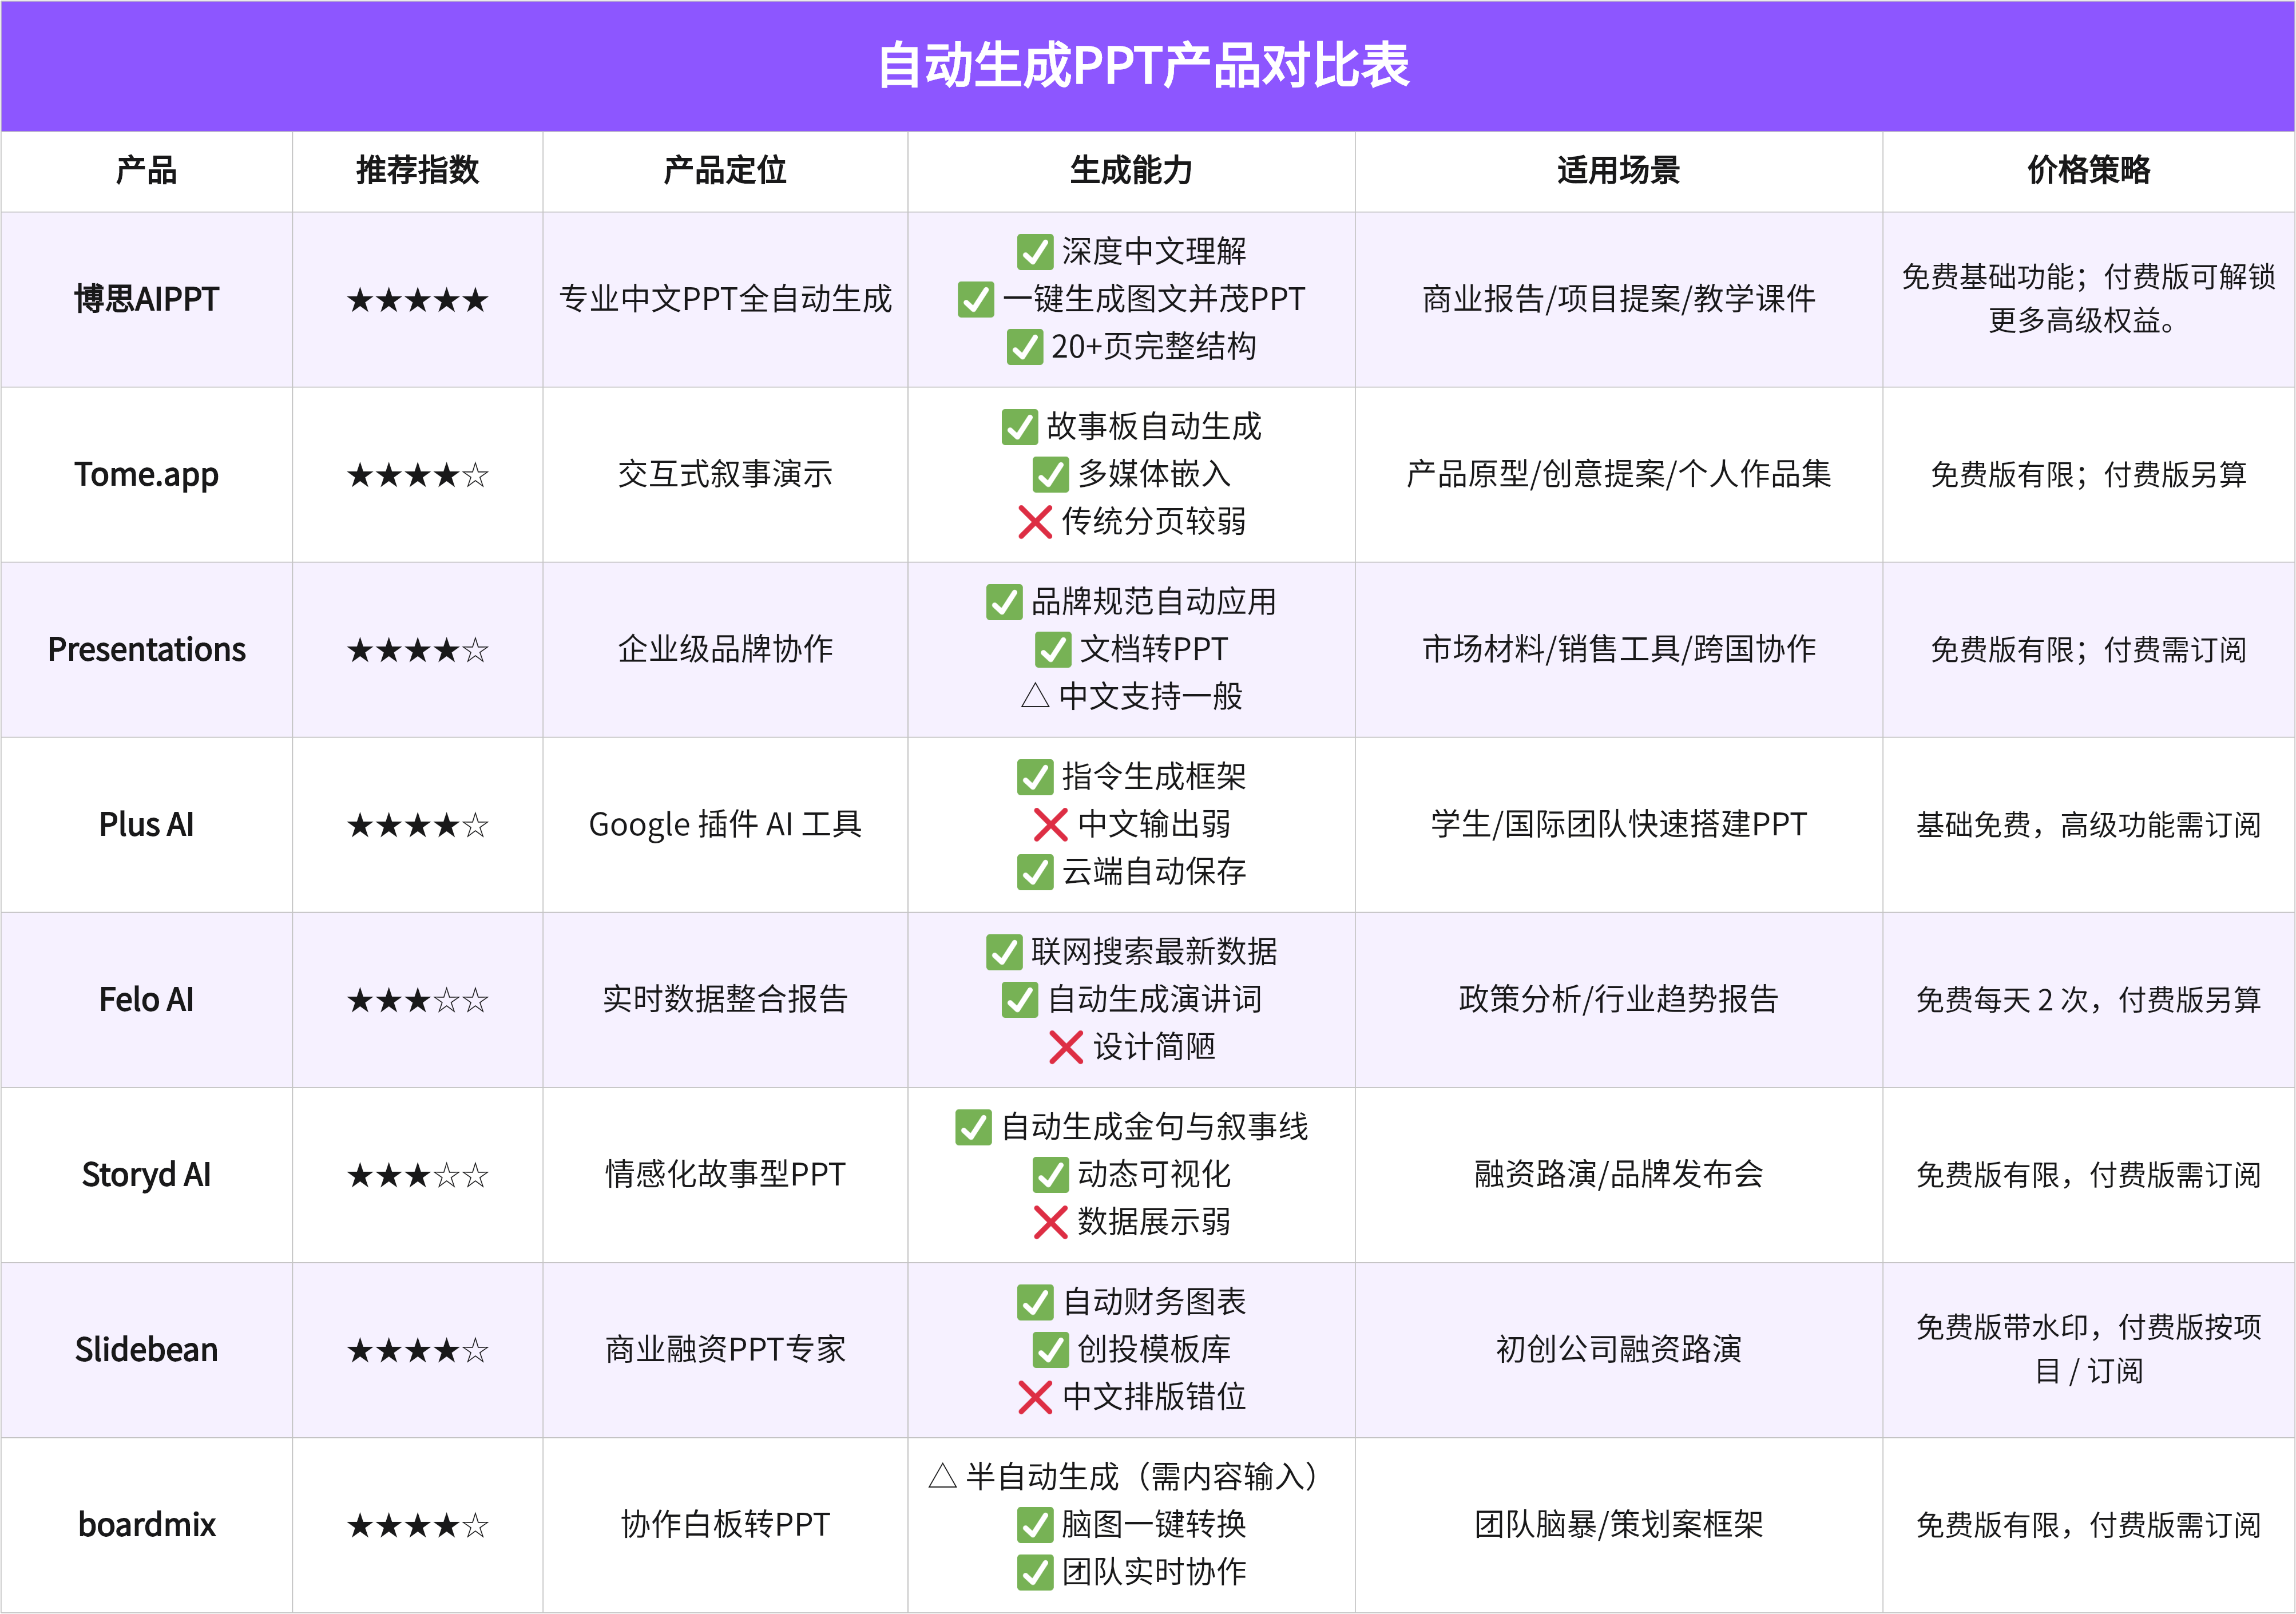Select the Storyd AI product cell
This screenshot has height=1614, width=2296.
(146, 1175)
